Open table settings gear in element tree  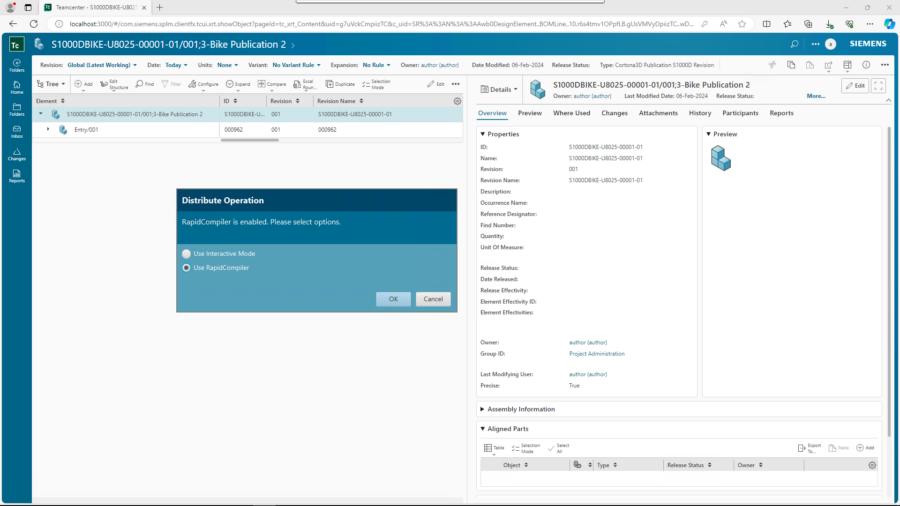(457, 101)
